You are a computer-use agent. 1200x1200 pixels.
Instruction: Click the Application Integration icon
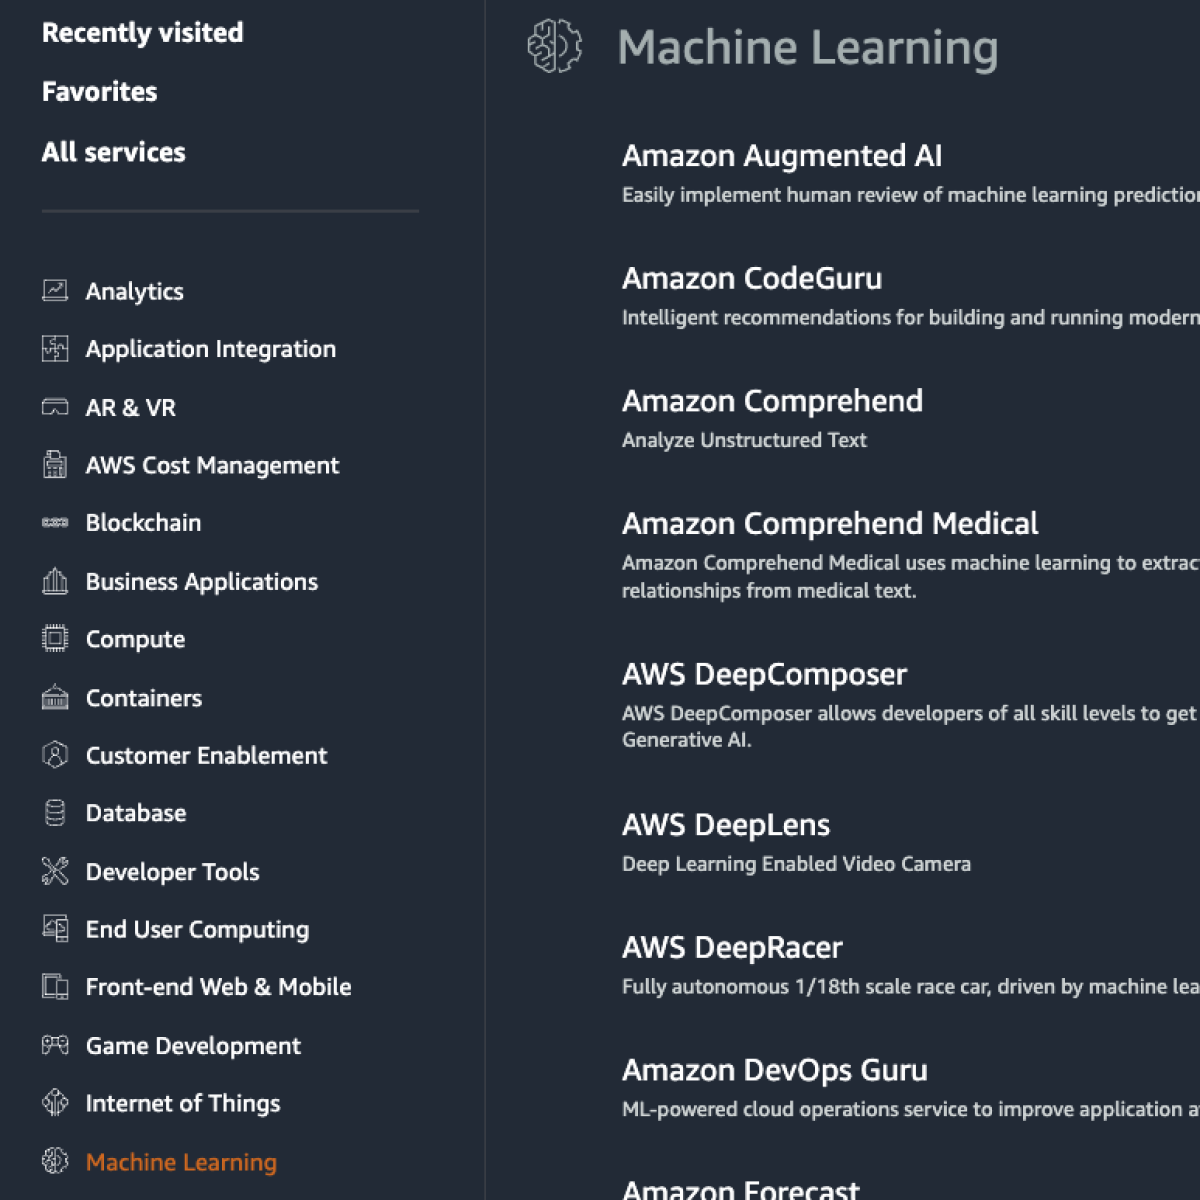pos(55,348)
